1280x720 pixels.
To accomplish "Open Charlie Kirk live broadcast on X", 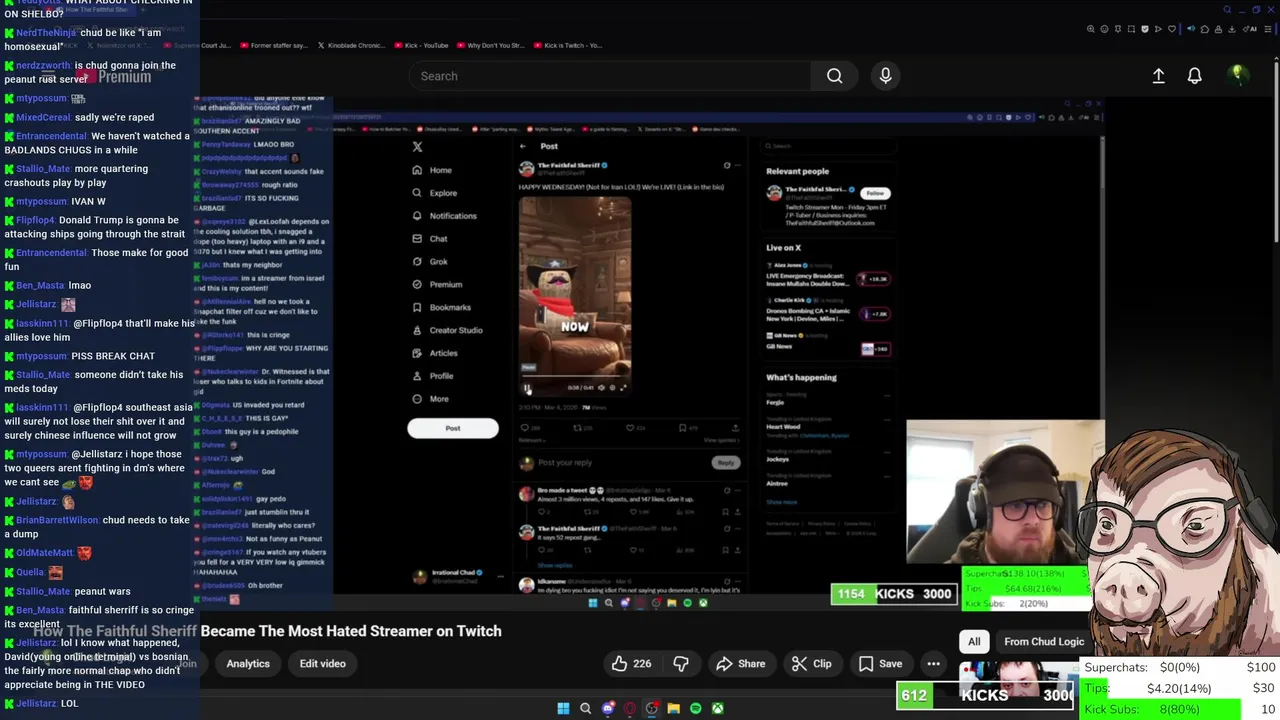I will (828, 314).
